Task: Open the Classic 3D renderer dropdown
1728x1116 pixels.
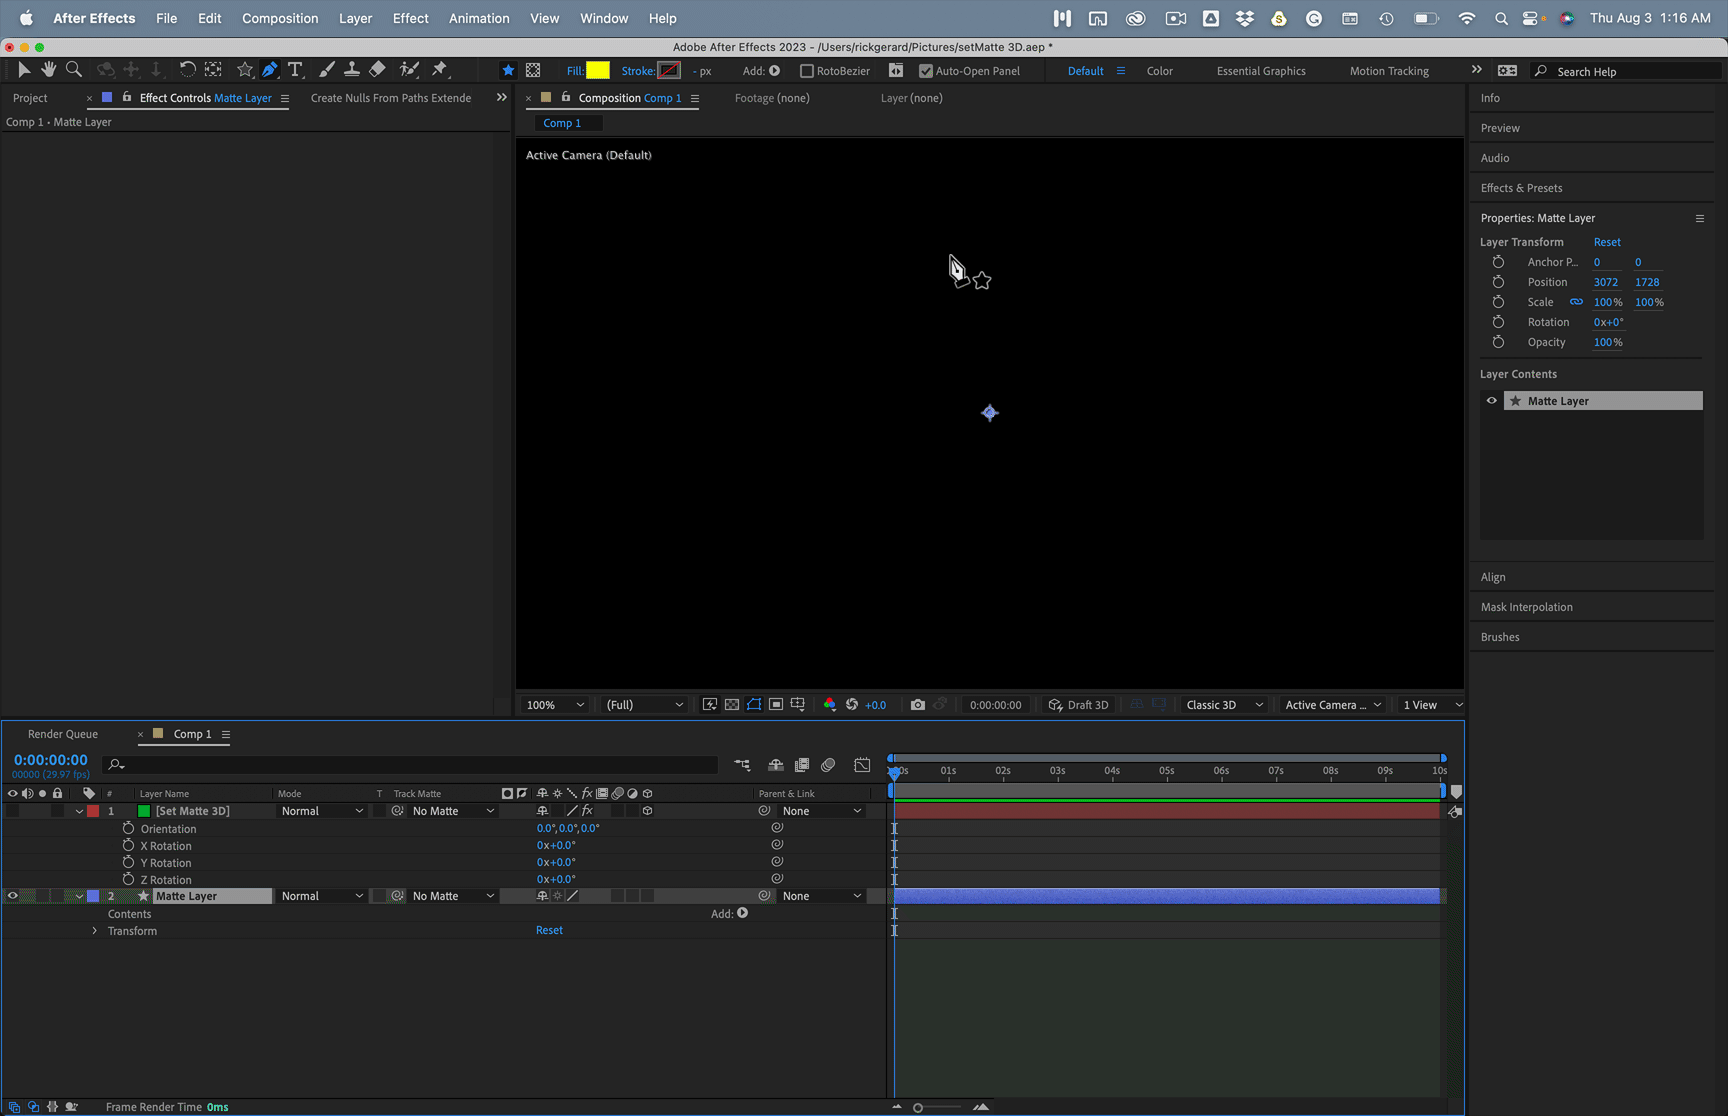Action: pyautogui.click(x=1224, y=705)
